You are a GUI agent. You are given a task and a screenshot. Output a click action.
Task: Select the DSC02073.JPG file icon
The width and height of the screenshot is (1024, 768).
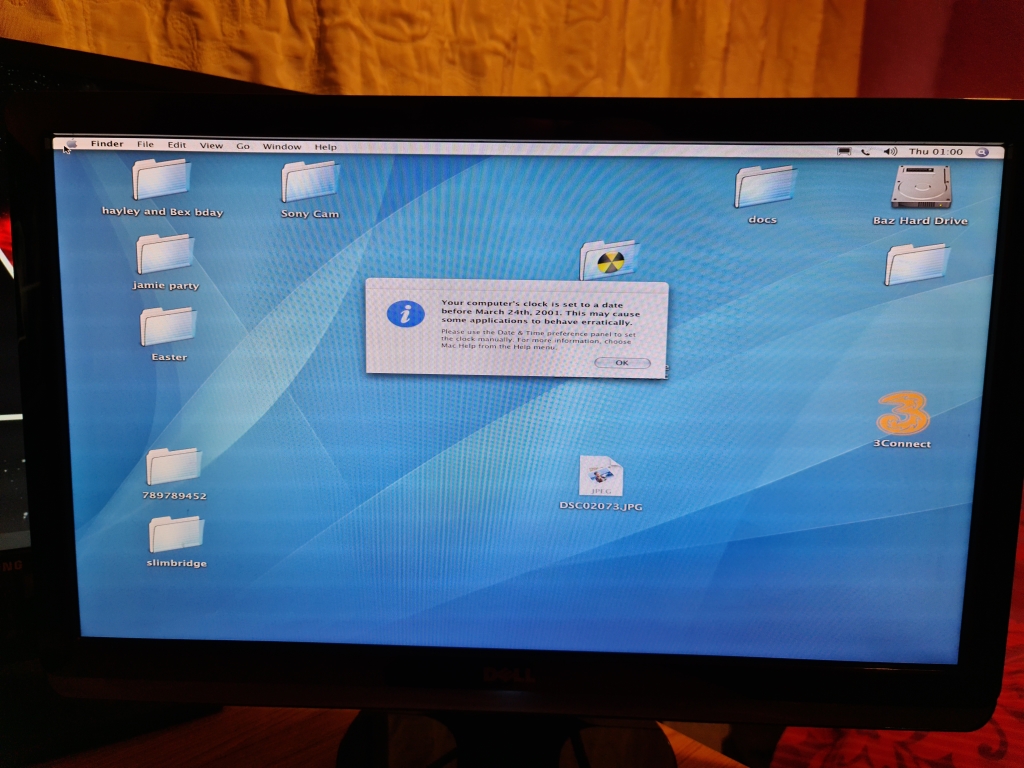click(601, 477)
